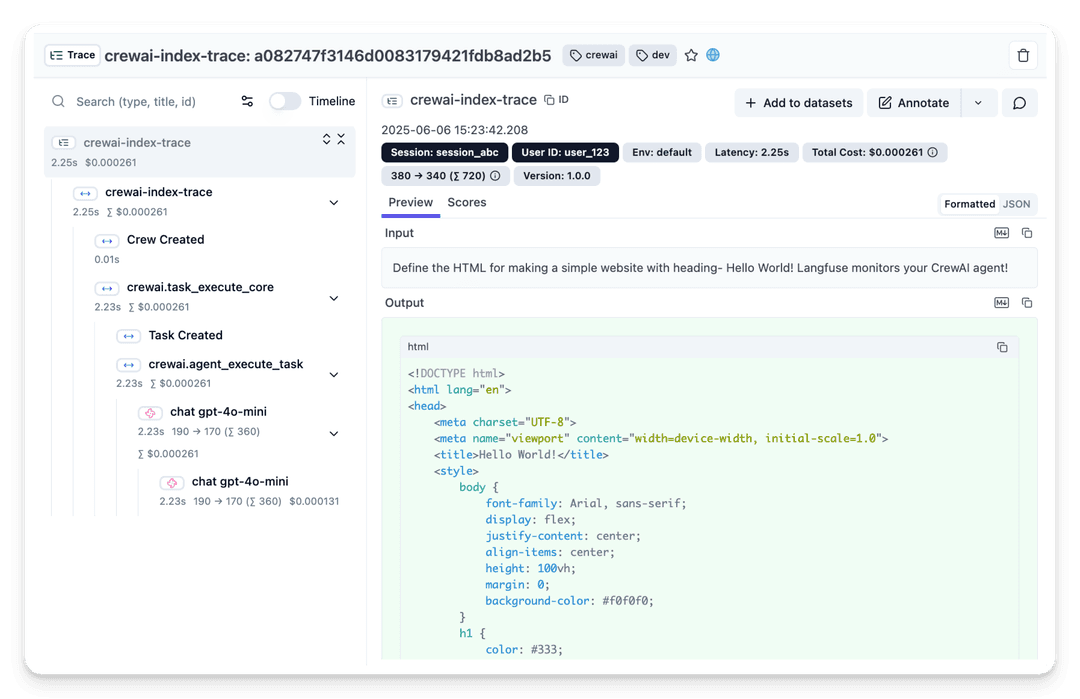Click the Env: default badge
Image resolution: width=1080 pixels, height=699 pixels.
tap(661, 152)
